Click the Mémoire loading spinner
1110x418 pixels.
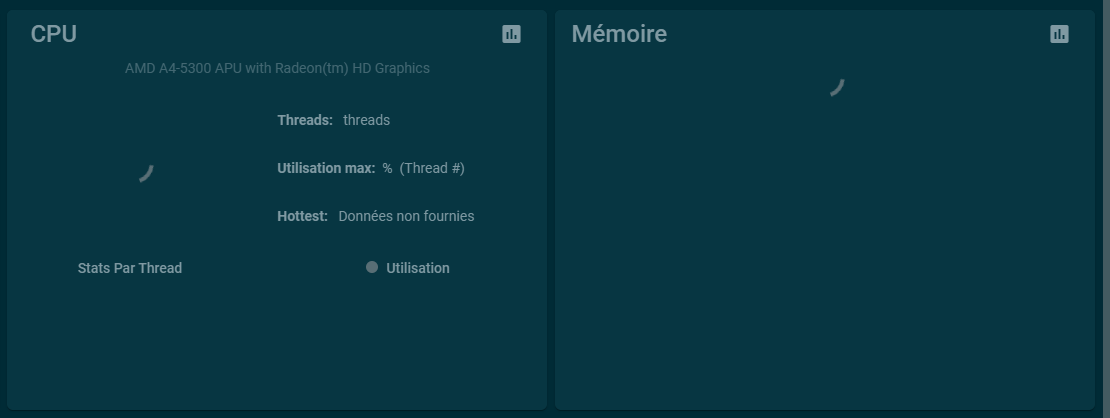837,87
